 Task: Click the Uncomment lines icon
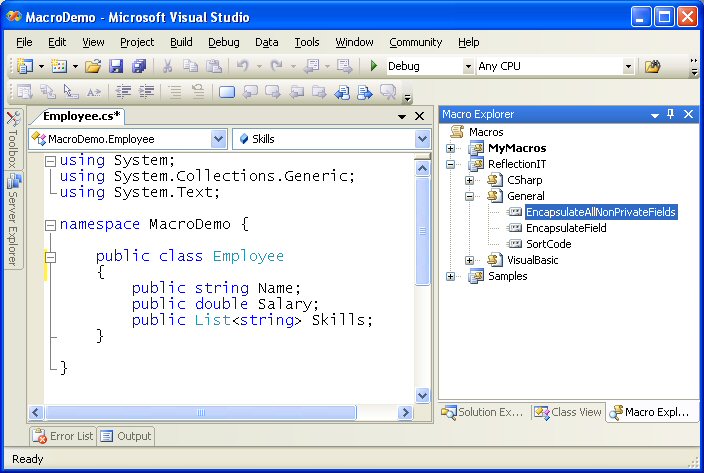point(198,92)
